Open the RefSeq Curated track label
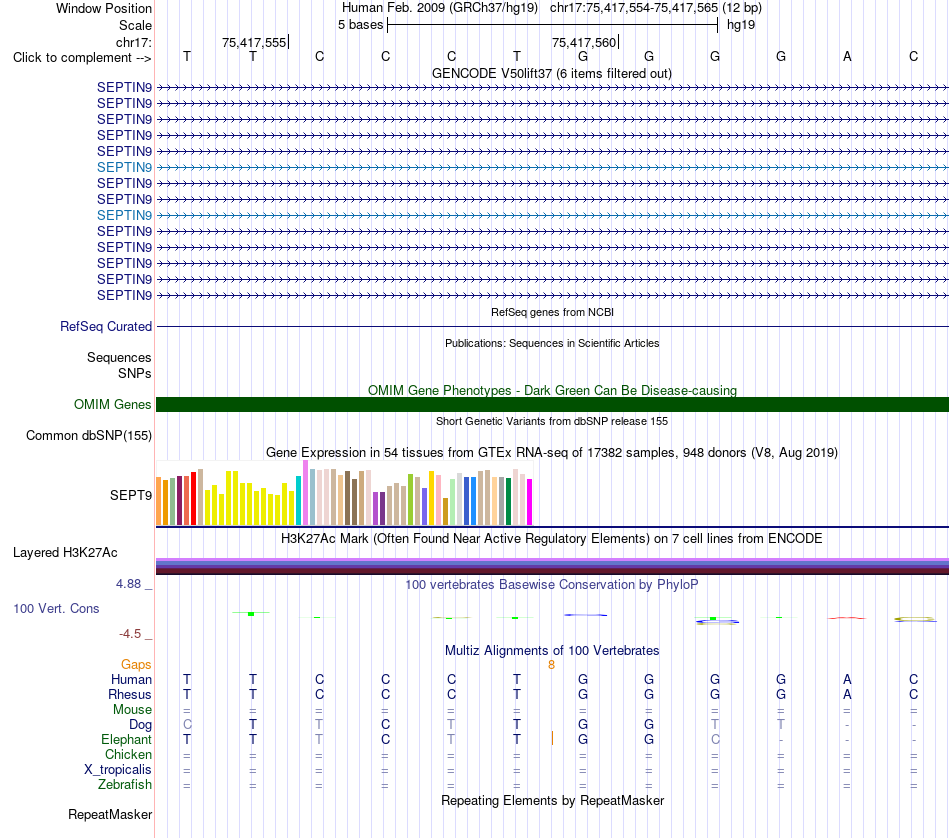The height and width of the screenshot is (838, 950). 106,327
